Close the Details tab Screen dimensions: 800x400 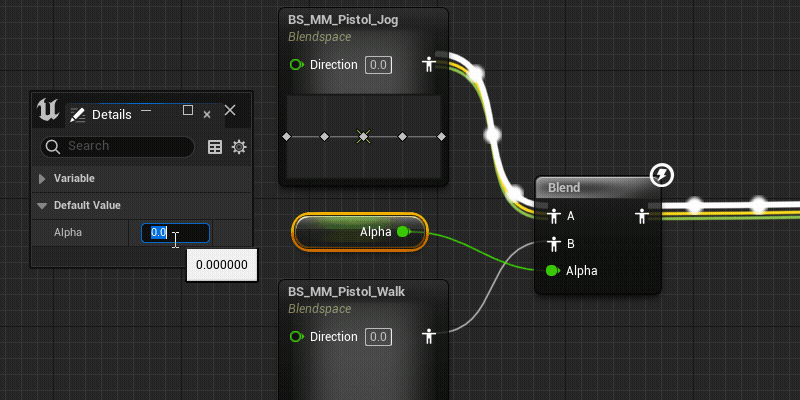[207, 115]
